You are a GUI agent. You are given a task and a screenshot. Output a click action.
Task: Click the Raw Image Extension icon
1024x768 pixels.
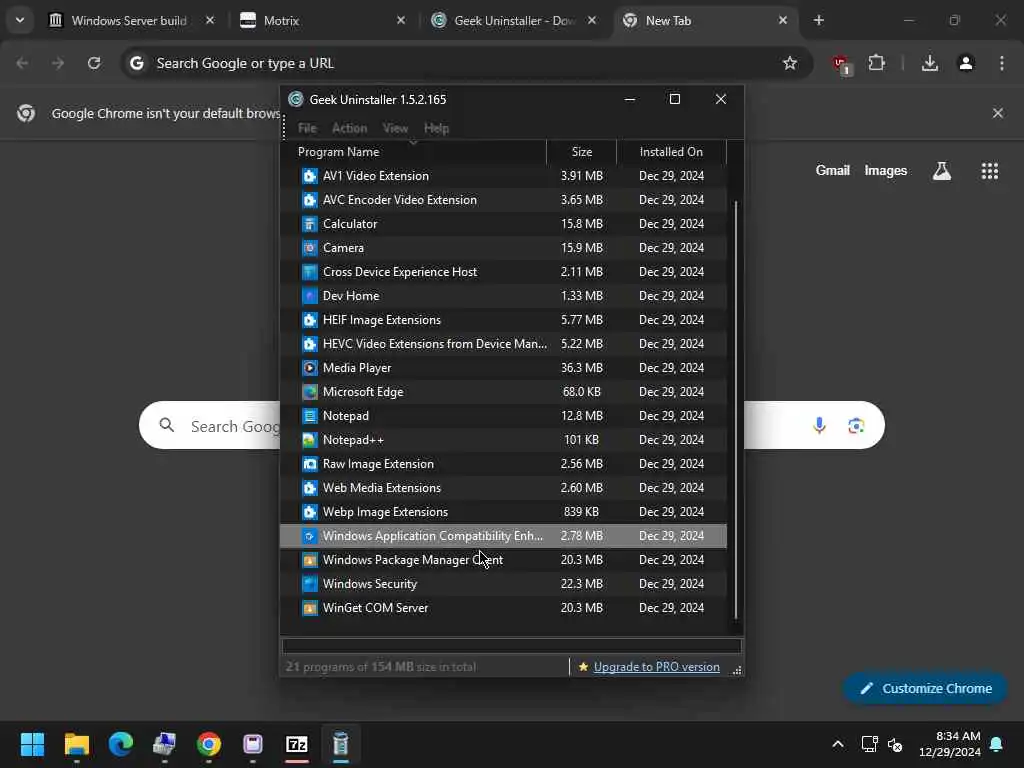pos(310,464)
